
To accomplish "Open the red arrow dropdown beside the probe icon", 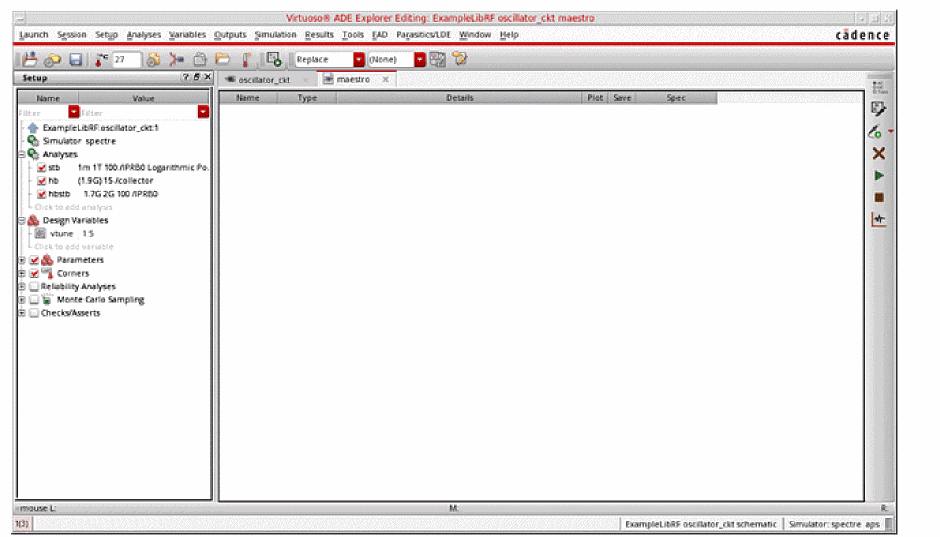I will pos(891,131).
